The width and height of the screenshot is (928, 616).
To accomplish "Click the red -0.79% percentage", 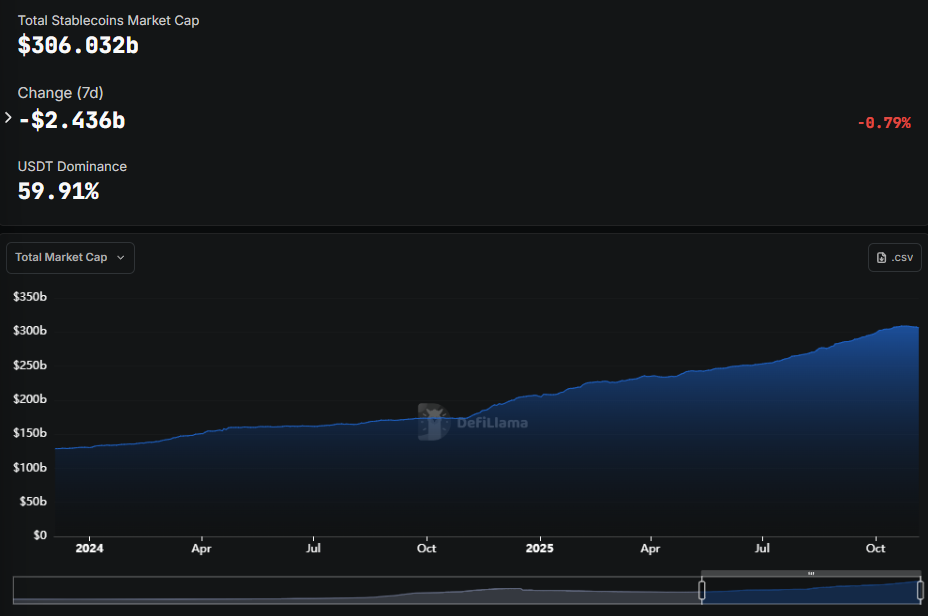I will point(884,123).
